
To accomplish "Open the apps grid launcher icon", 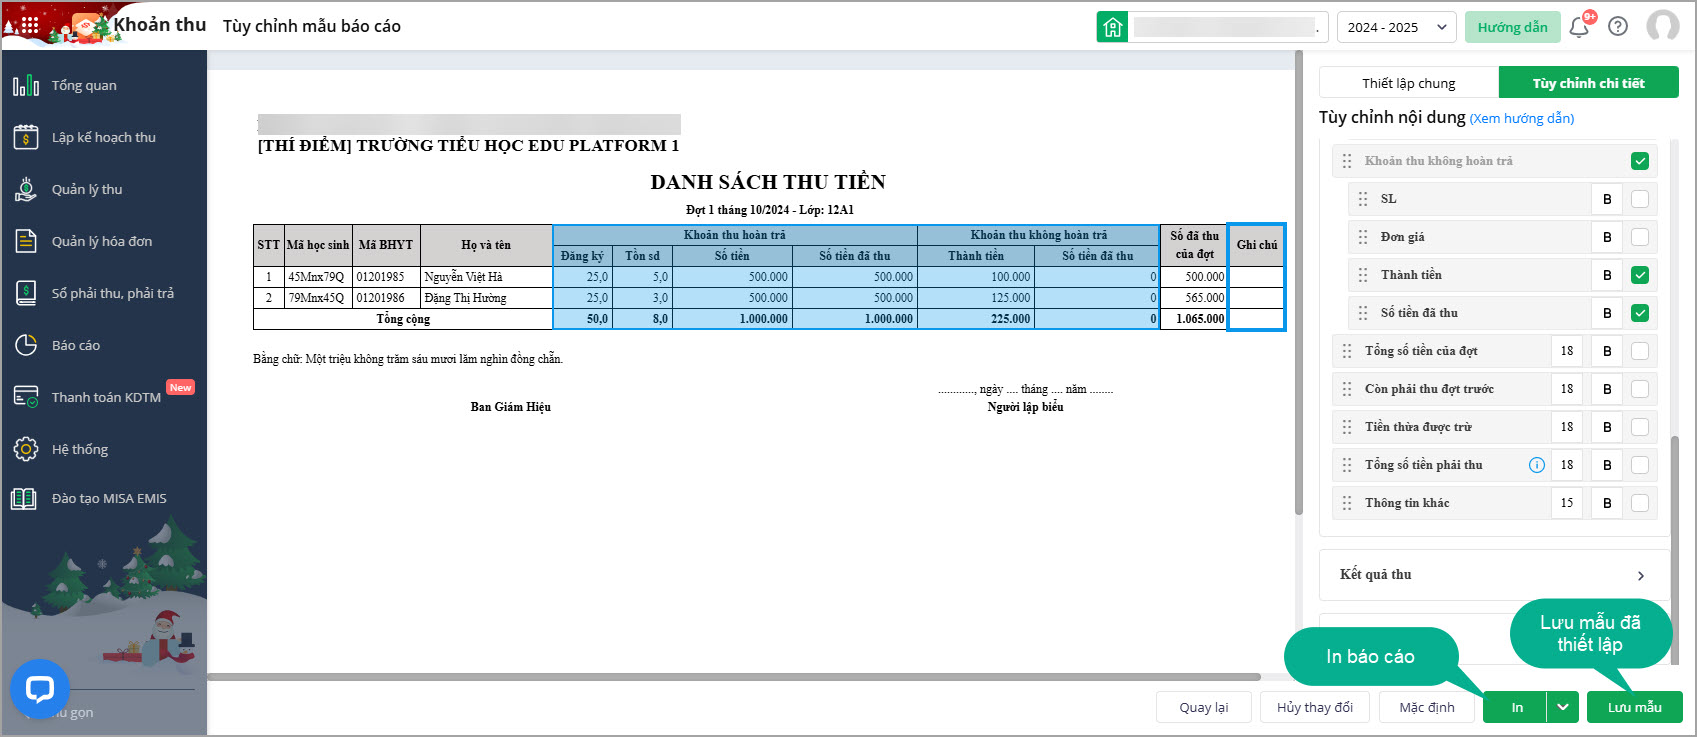I will coord(29,26).
